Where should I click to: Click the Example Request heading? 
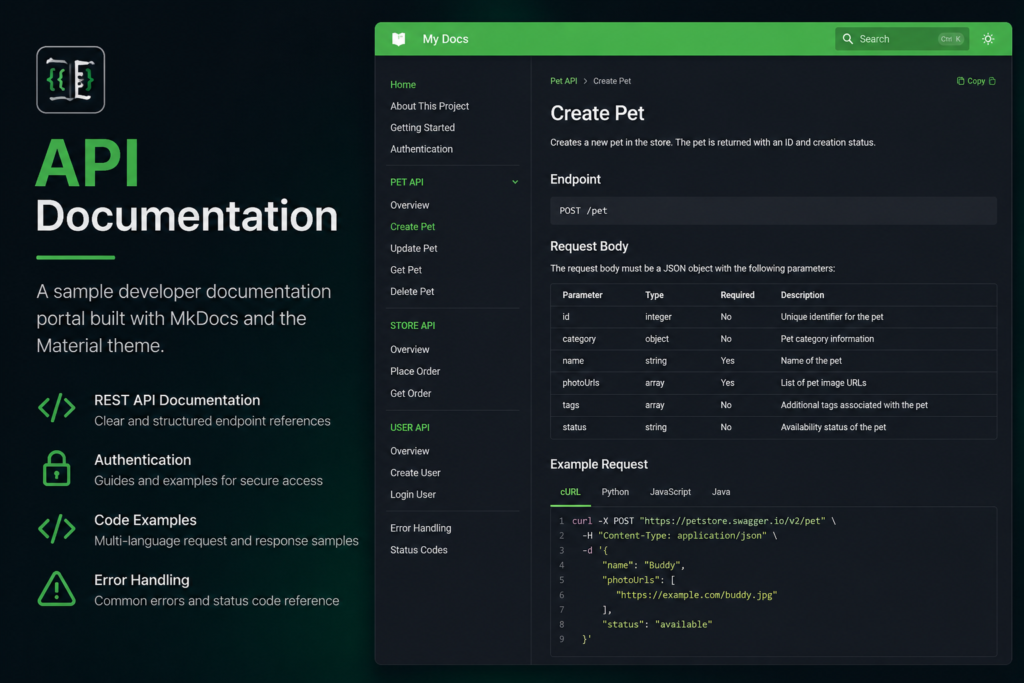coord(599,464)
